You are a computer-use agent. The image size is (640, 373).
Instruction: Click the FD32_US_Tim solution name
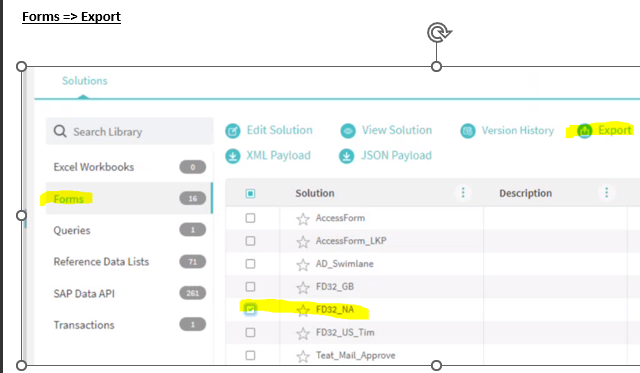pos(345,332)
